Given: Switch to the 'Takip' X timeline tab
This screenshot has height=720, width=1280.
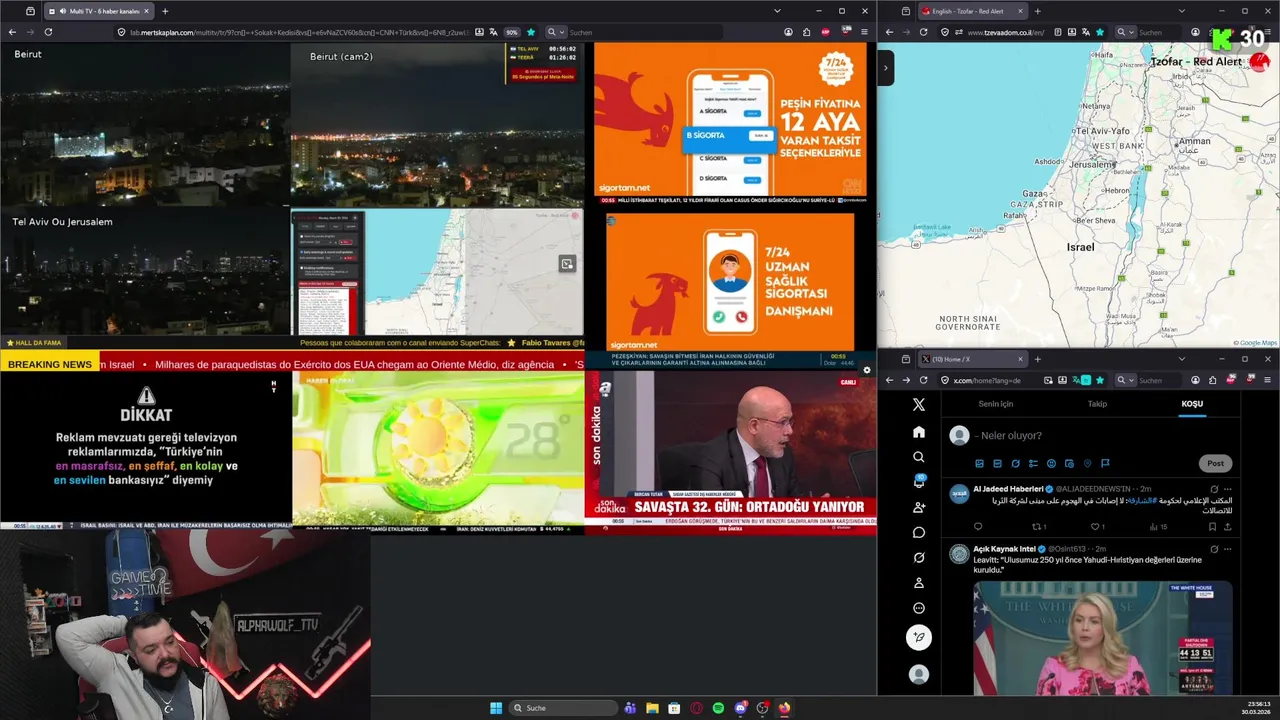Looking at the screenshot, I should pos(1097,404).
